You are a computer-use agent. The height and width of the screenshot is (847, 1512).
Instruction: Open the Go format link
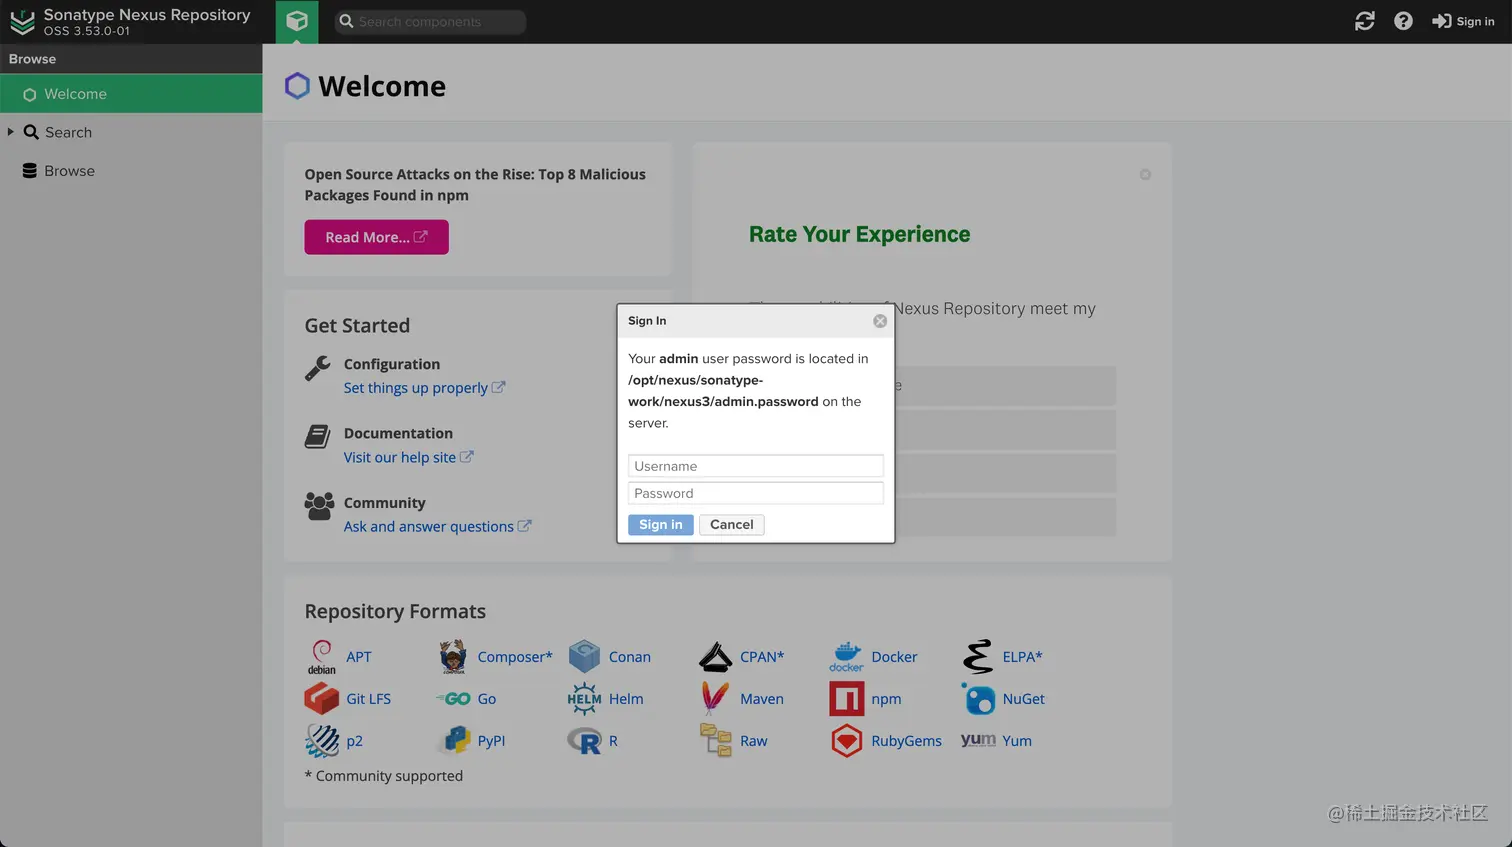487,699
